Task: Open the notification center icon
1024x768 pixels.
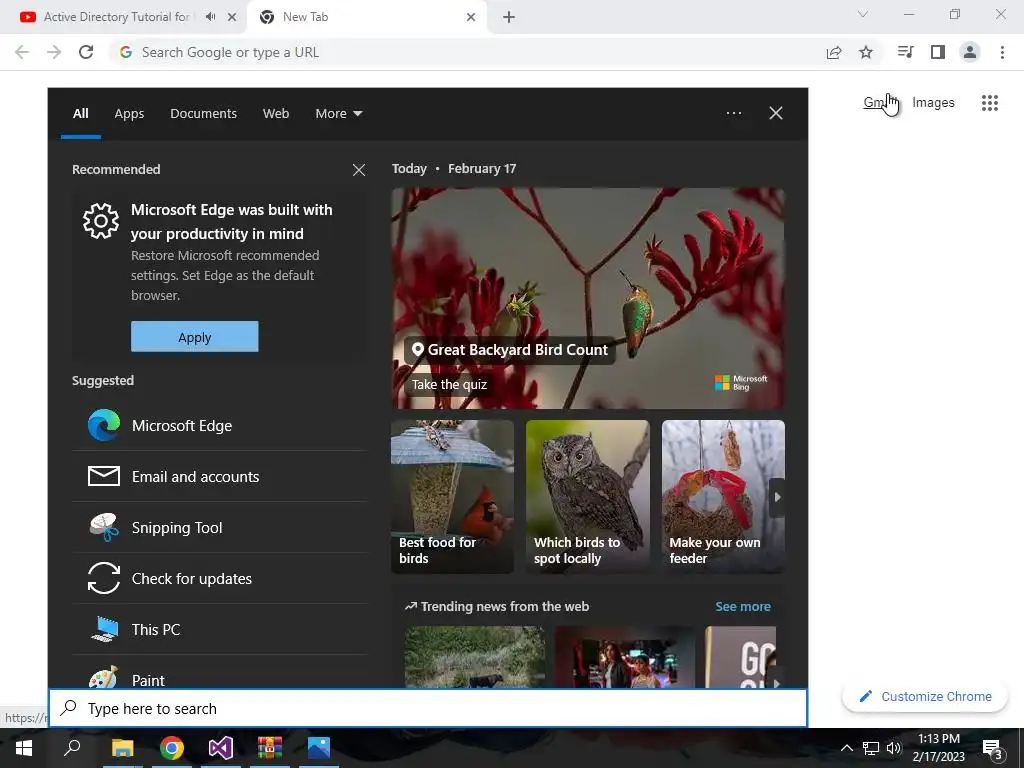Action: pos(993,749)
